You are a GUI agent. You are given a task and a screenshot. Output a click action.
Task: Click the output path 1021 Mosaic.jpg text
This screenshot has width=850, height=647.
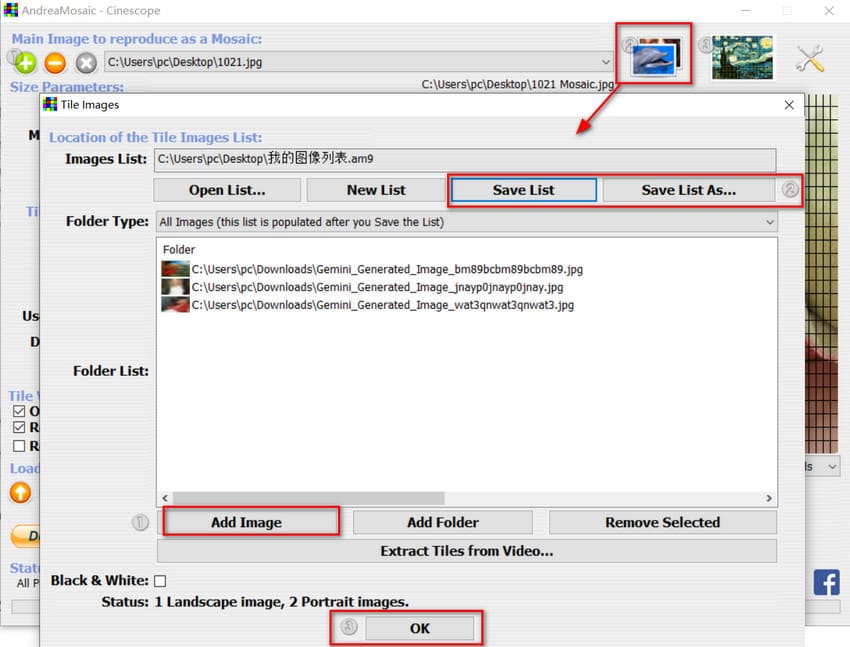pyautogui.click(x=518, y=85)
